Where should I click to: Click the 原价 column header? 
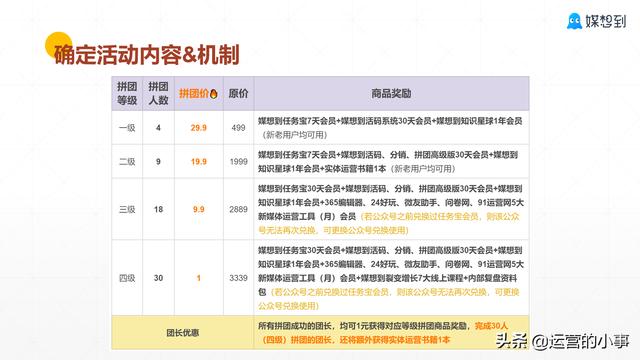click(x=238, y=93)
